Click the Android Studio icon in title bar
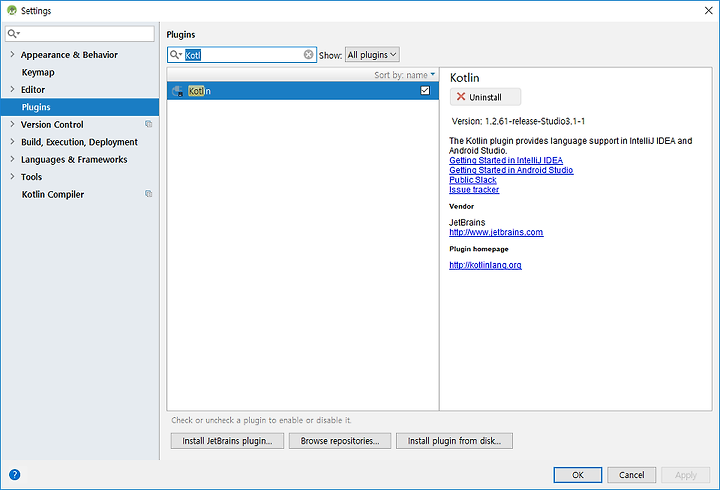The width and height of the screenshot is (720, 490). pos(11,10)
